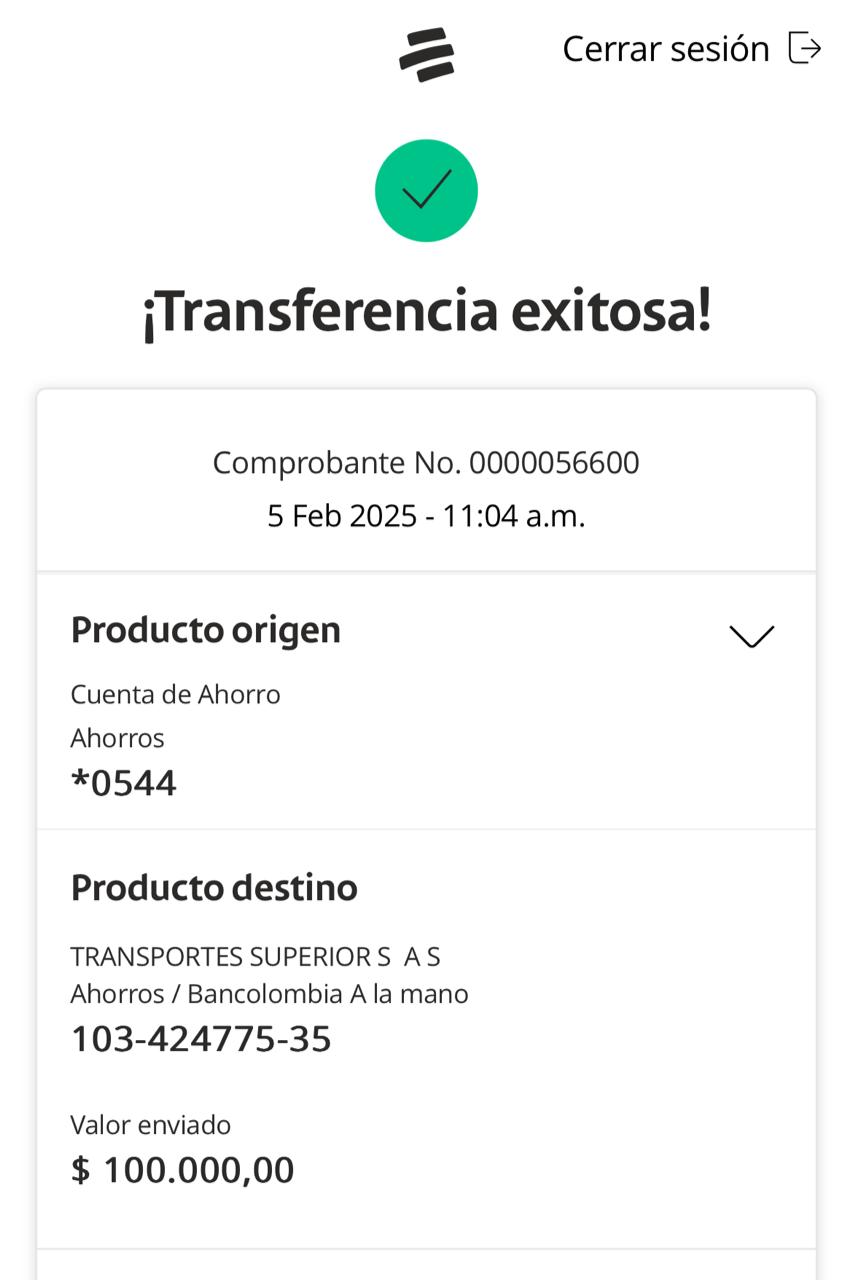The width and height of the screenshot is (853, 1280).
Task: Click the Ahorros label under Cuenta de Ahorro
Action: pyautogui.click(x=117, y=738)
